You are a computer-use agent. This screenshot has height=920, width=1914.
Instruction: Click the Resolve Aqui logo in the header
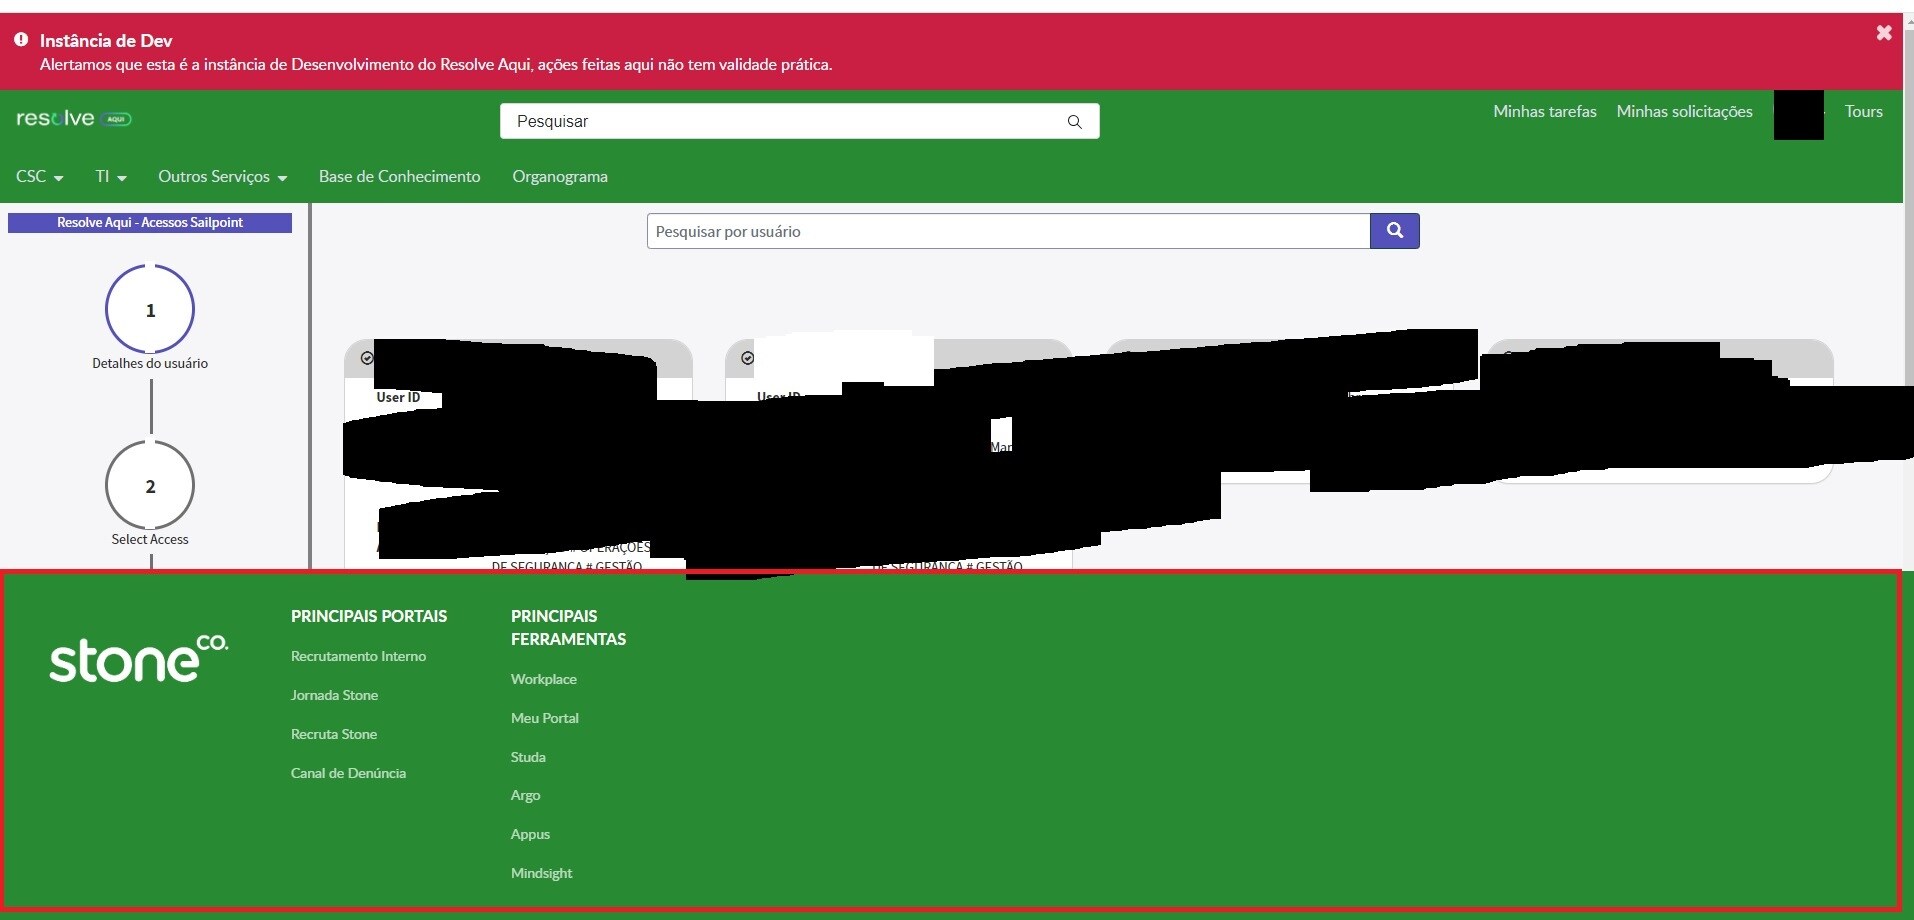(x=73, y=118)
